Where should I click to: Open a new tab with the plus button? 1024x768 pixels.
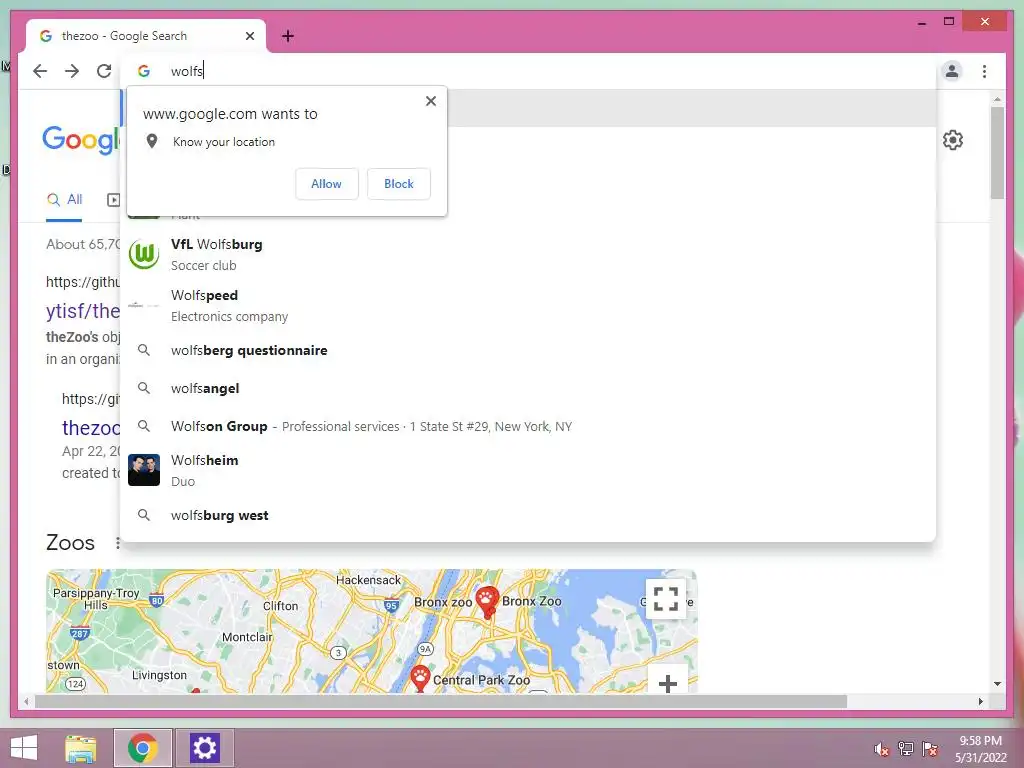pos(288,36)
